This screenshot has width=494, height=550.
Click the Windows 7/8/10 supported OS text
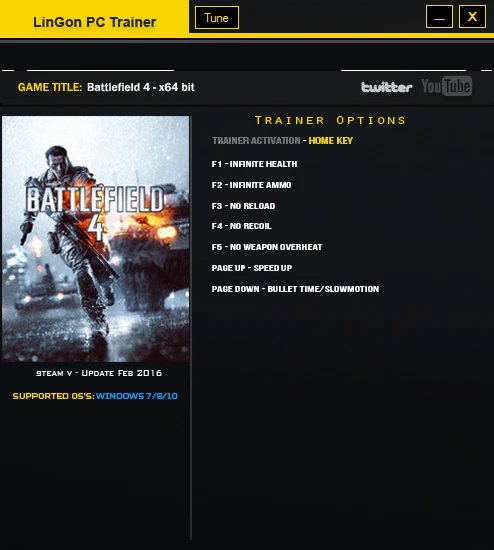(x=137, y=396)
